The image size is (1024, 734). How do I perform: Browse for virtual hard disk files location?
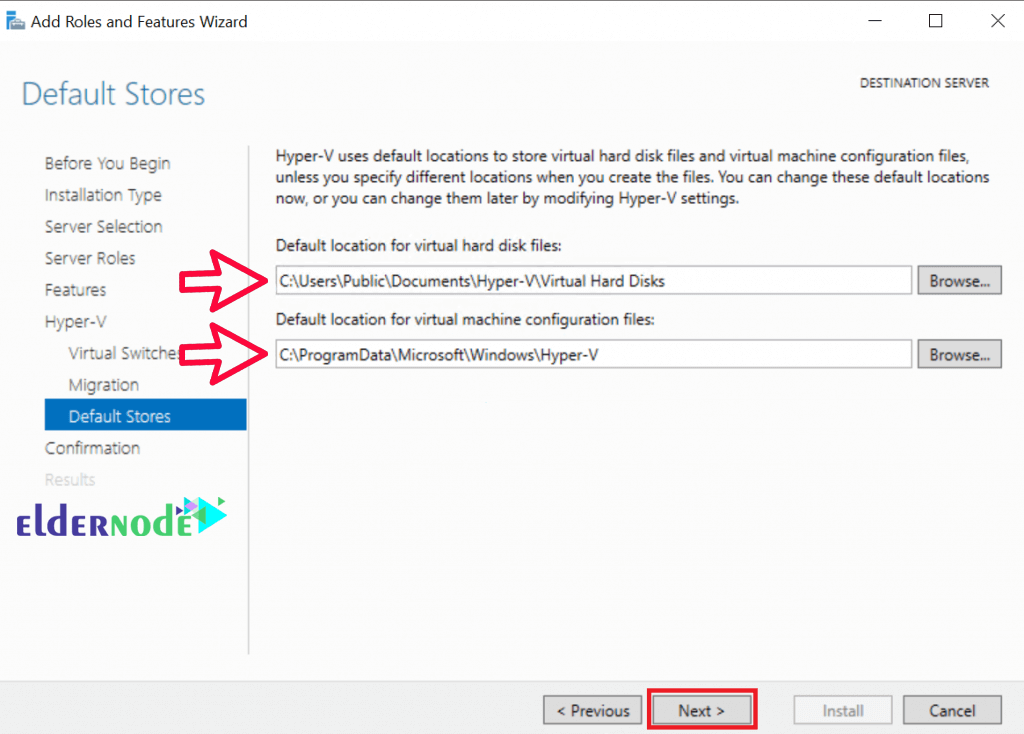(959, 280)
